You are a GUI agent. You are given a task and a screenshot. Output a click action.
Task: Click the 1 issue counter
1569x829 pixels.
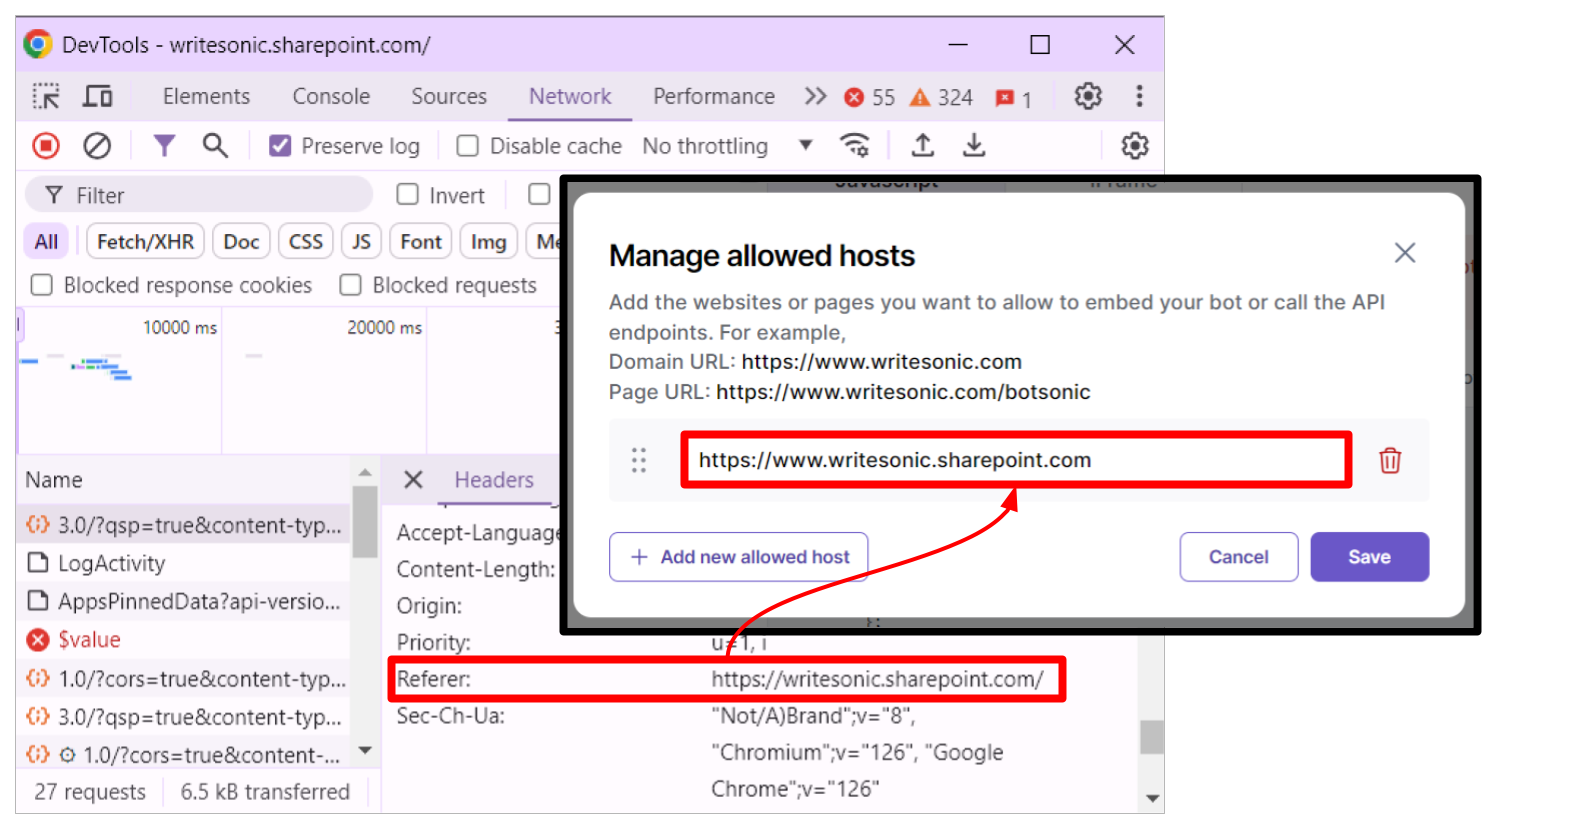(x=1013, y=98)
